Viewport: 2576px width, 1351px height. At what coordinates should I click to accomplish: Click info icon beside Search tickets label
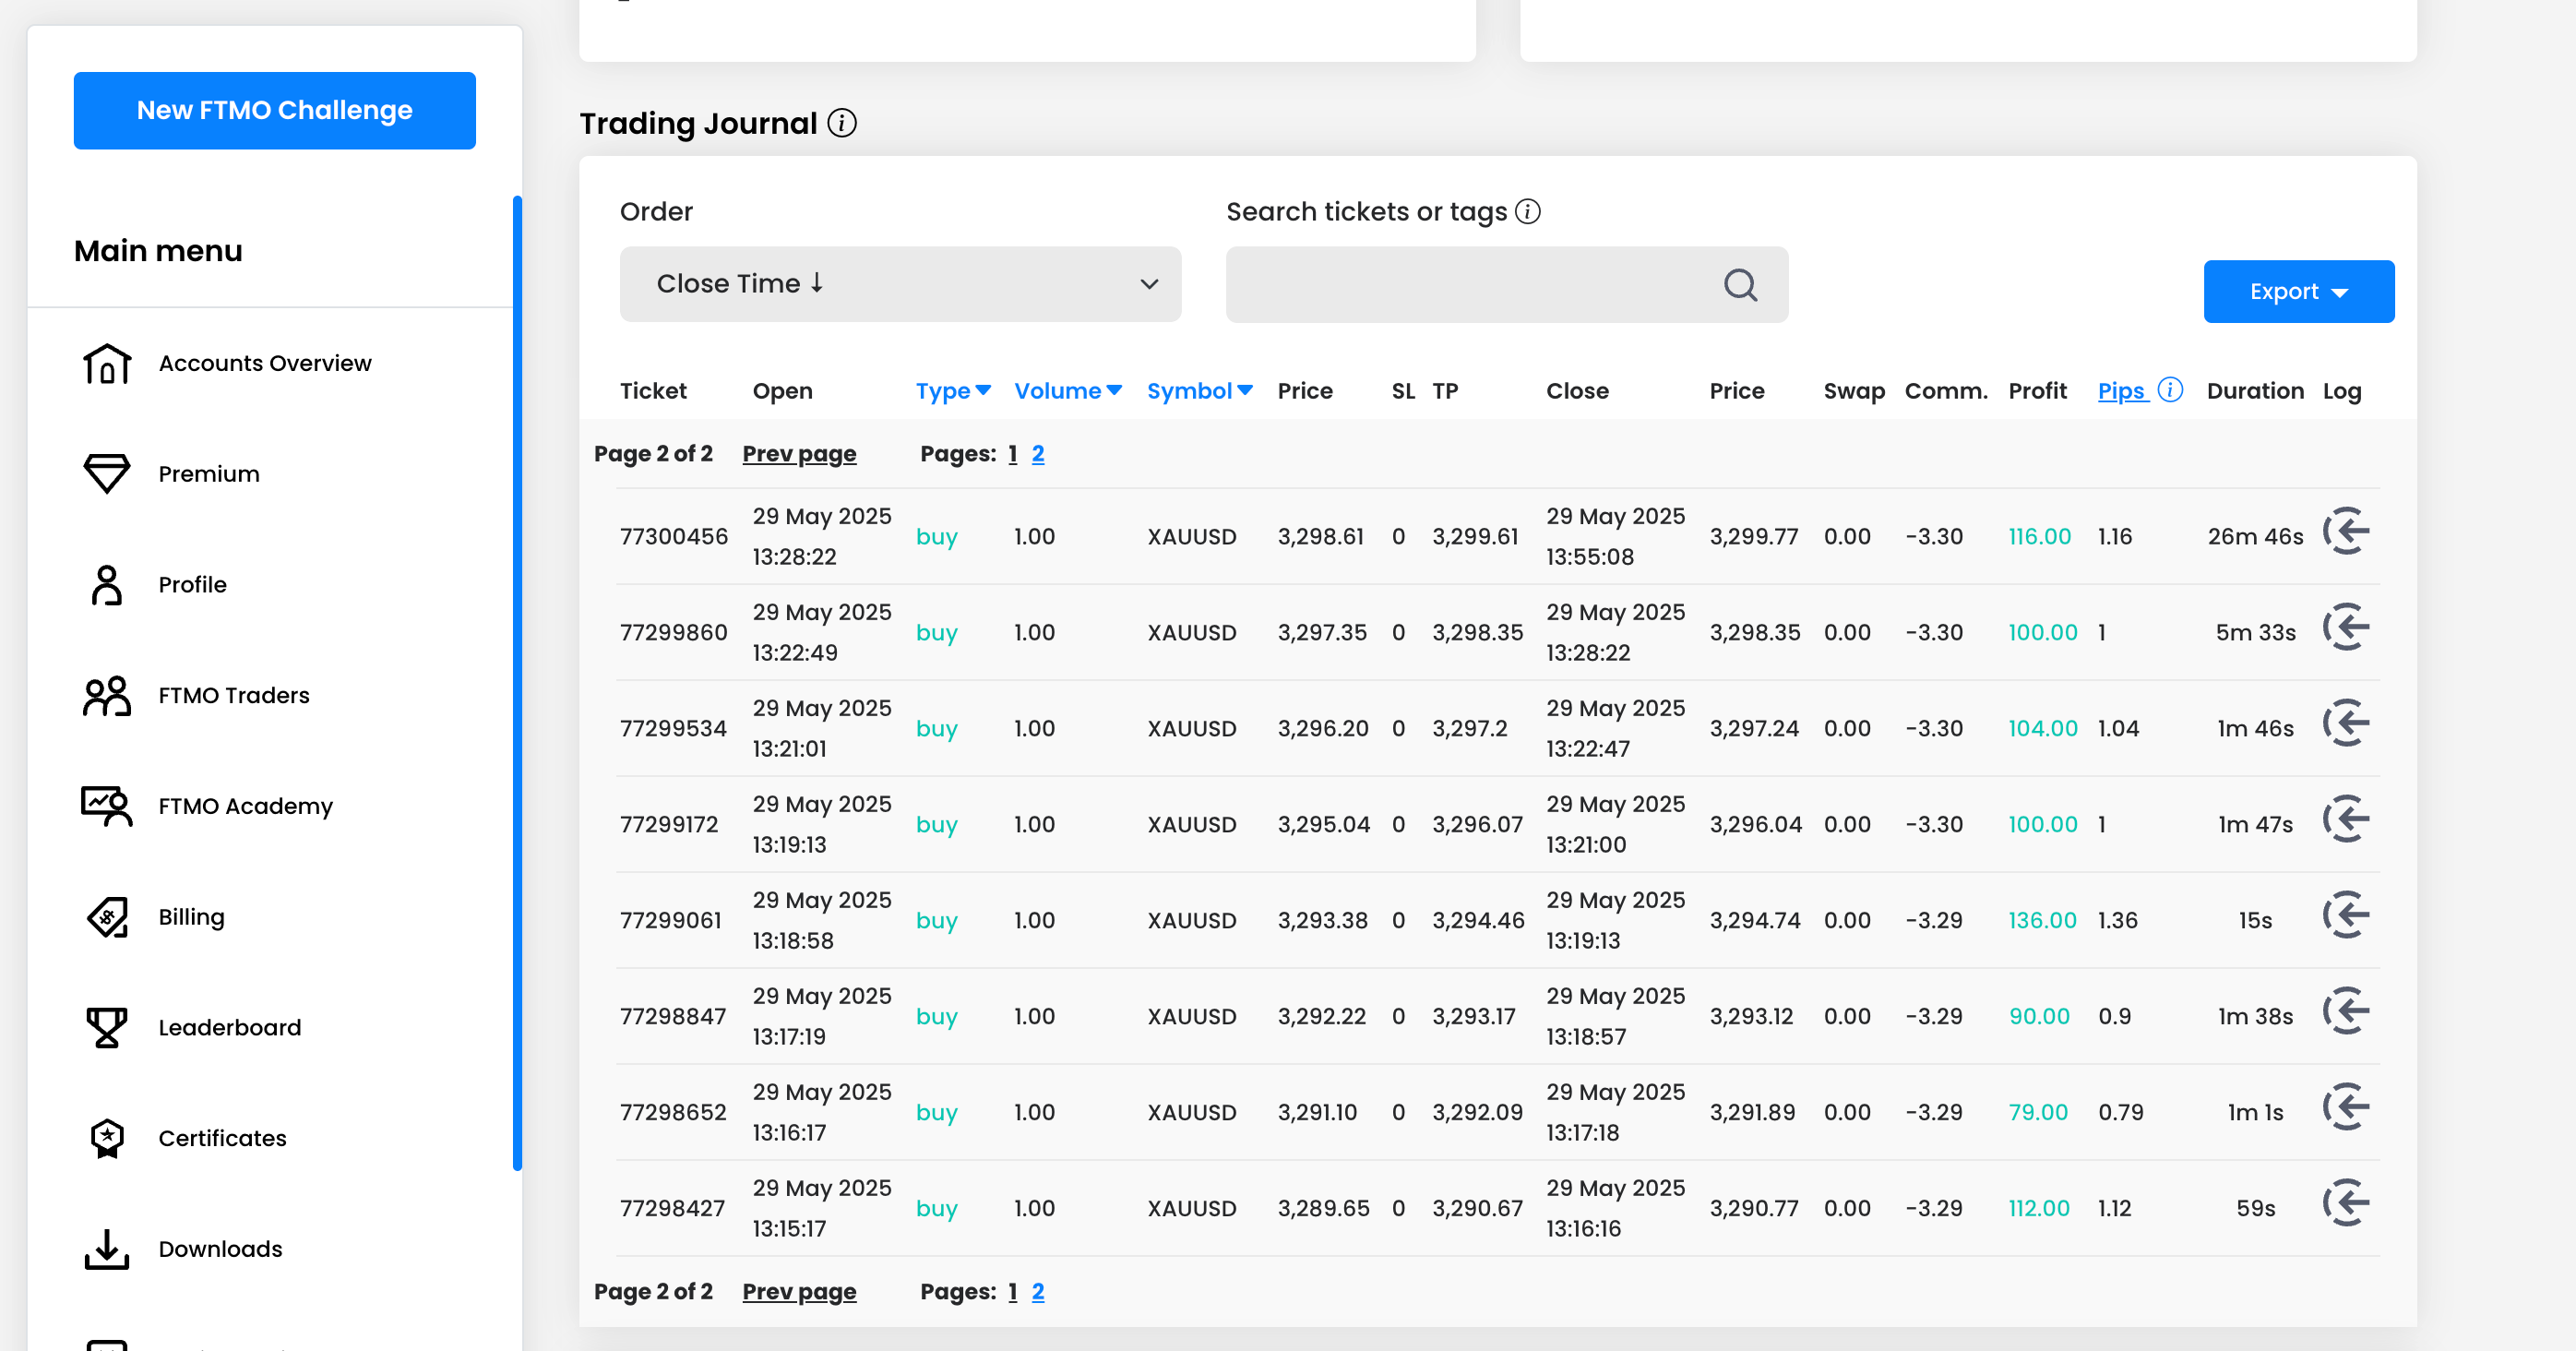tap(1527, 212)
